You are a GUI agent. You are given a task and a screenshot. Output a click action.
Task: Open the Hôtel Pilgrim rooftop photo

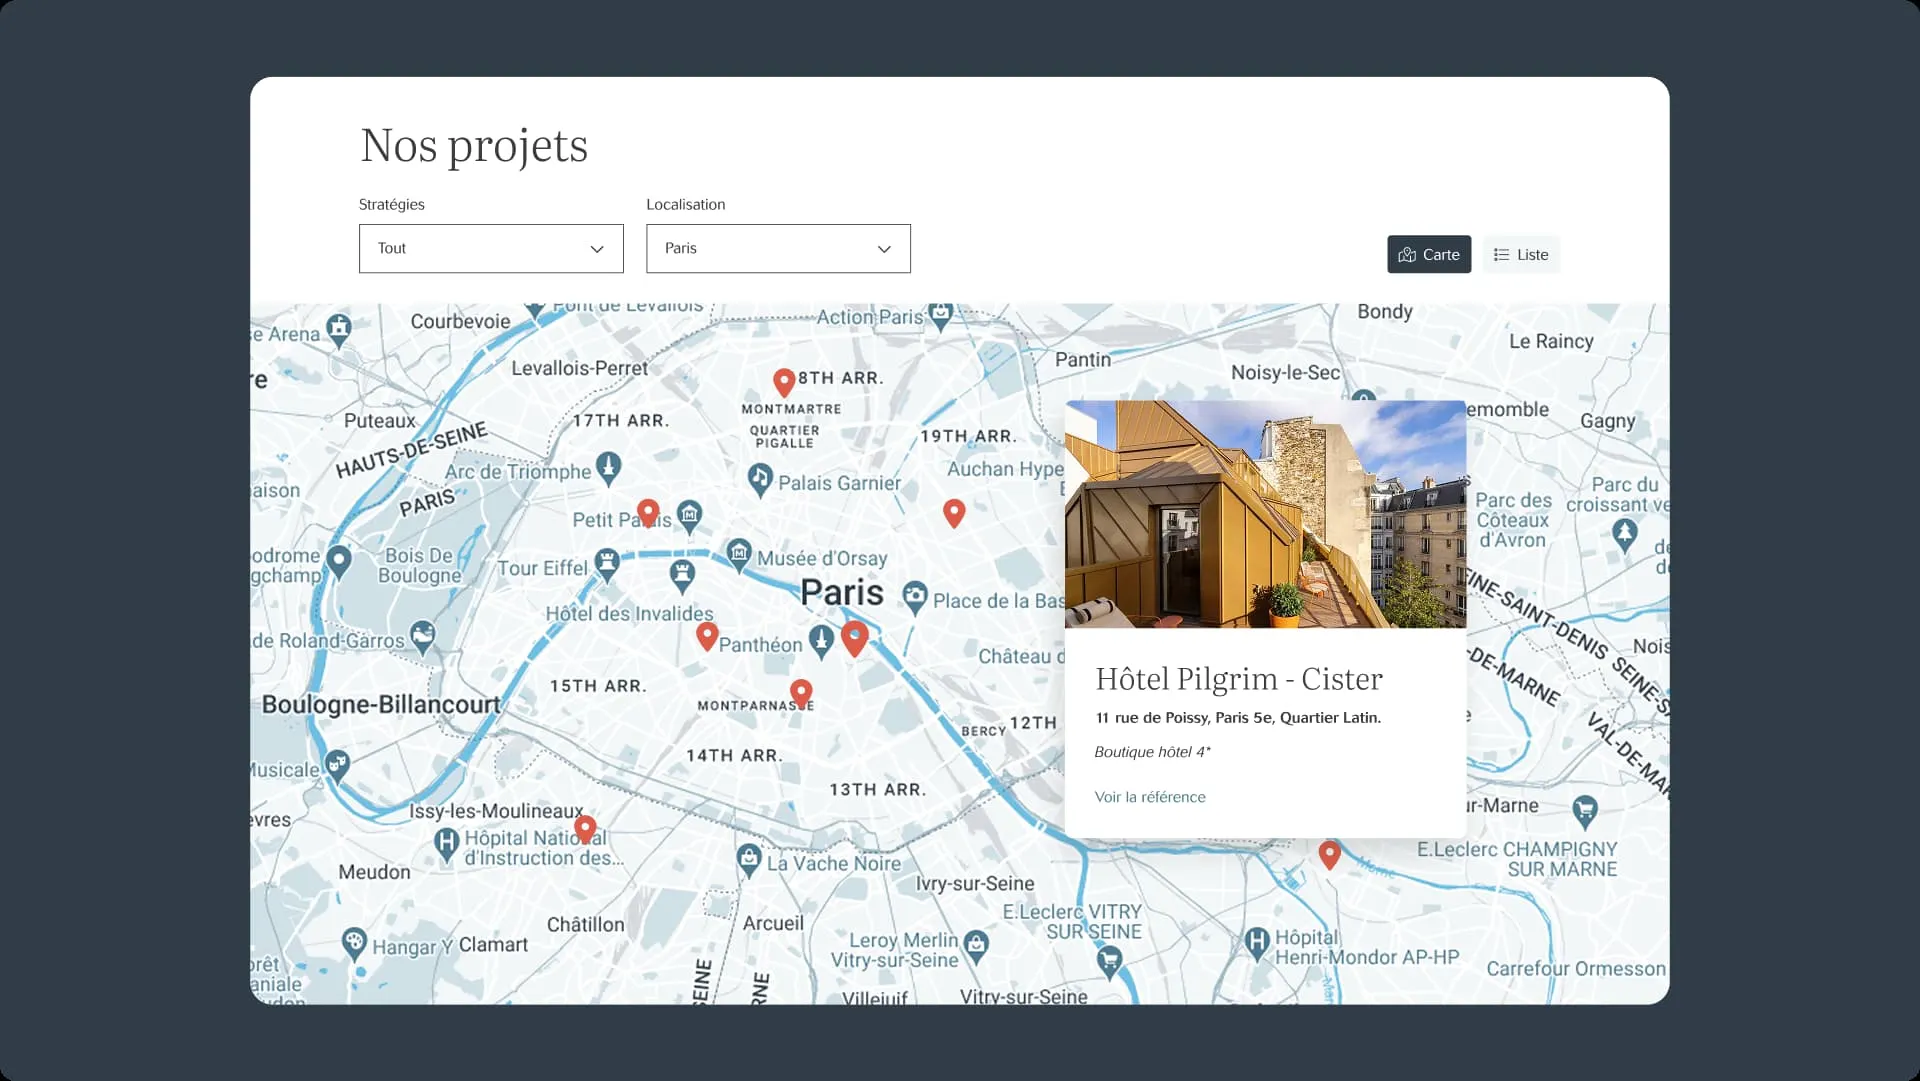tap(1265, 514)
